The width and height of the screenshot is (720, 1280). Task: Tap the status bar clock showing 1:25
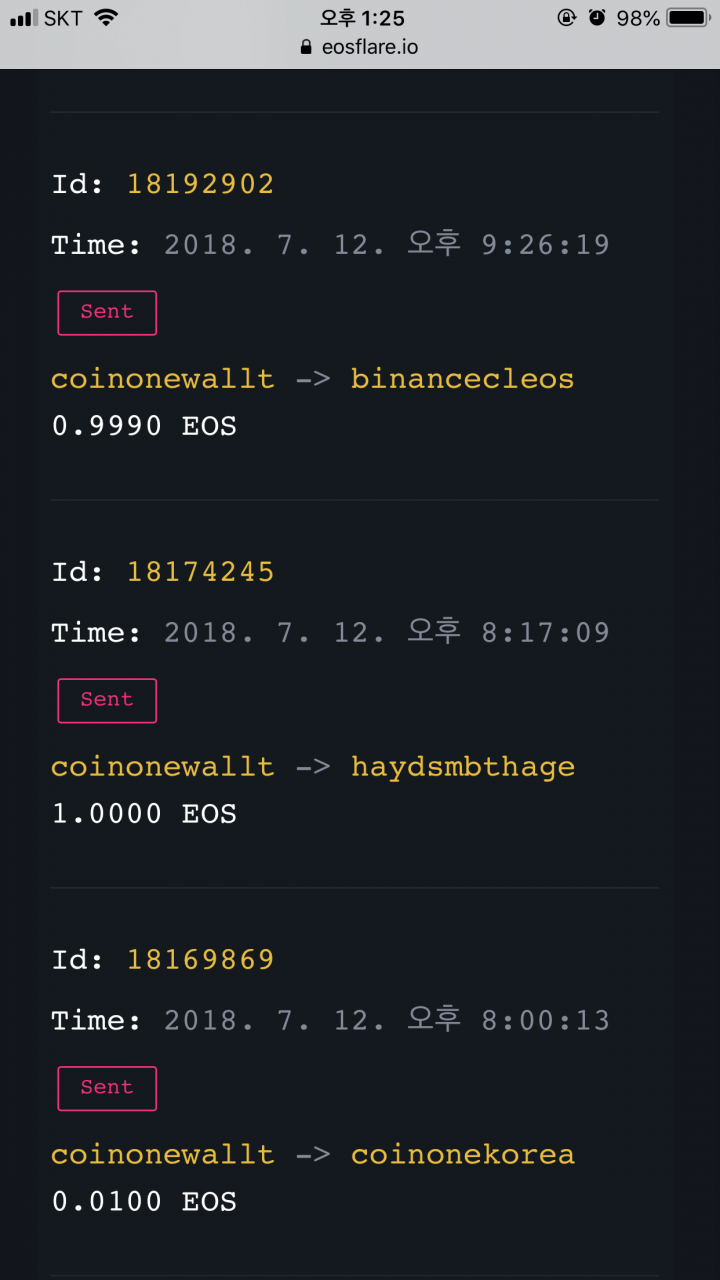pyautogui.click(x=362, y=17)
